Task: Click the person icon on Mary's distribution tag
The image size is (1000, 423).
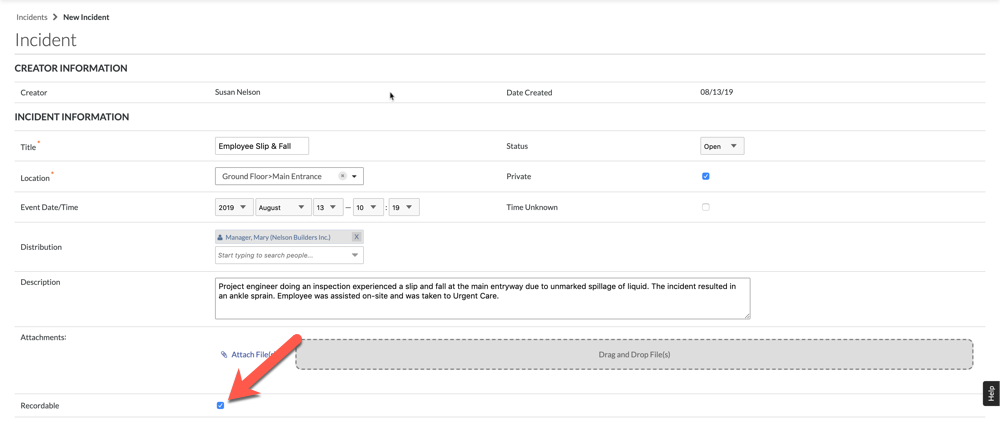Action: point(220,237)
